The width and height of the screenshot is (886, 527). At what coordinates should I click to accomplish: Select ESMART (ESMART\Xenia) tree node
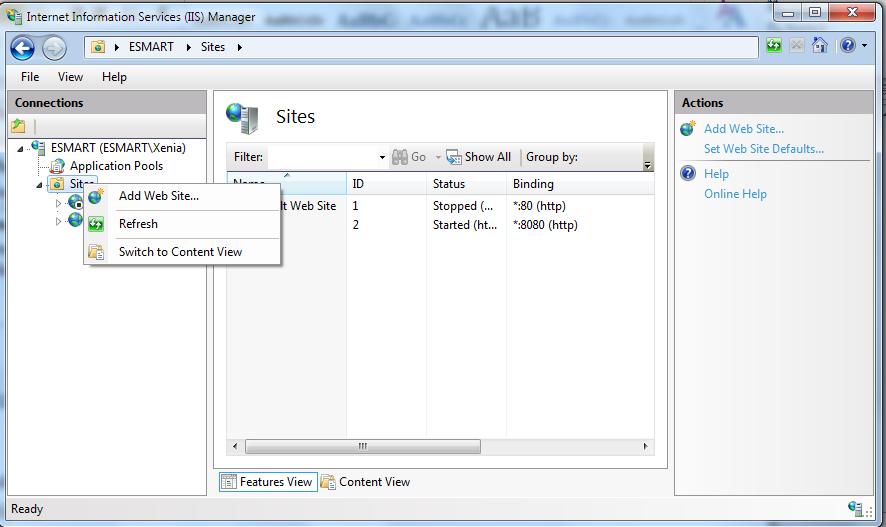[118, 147]
